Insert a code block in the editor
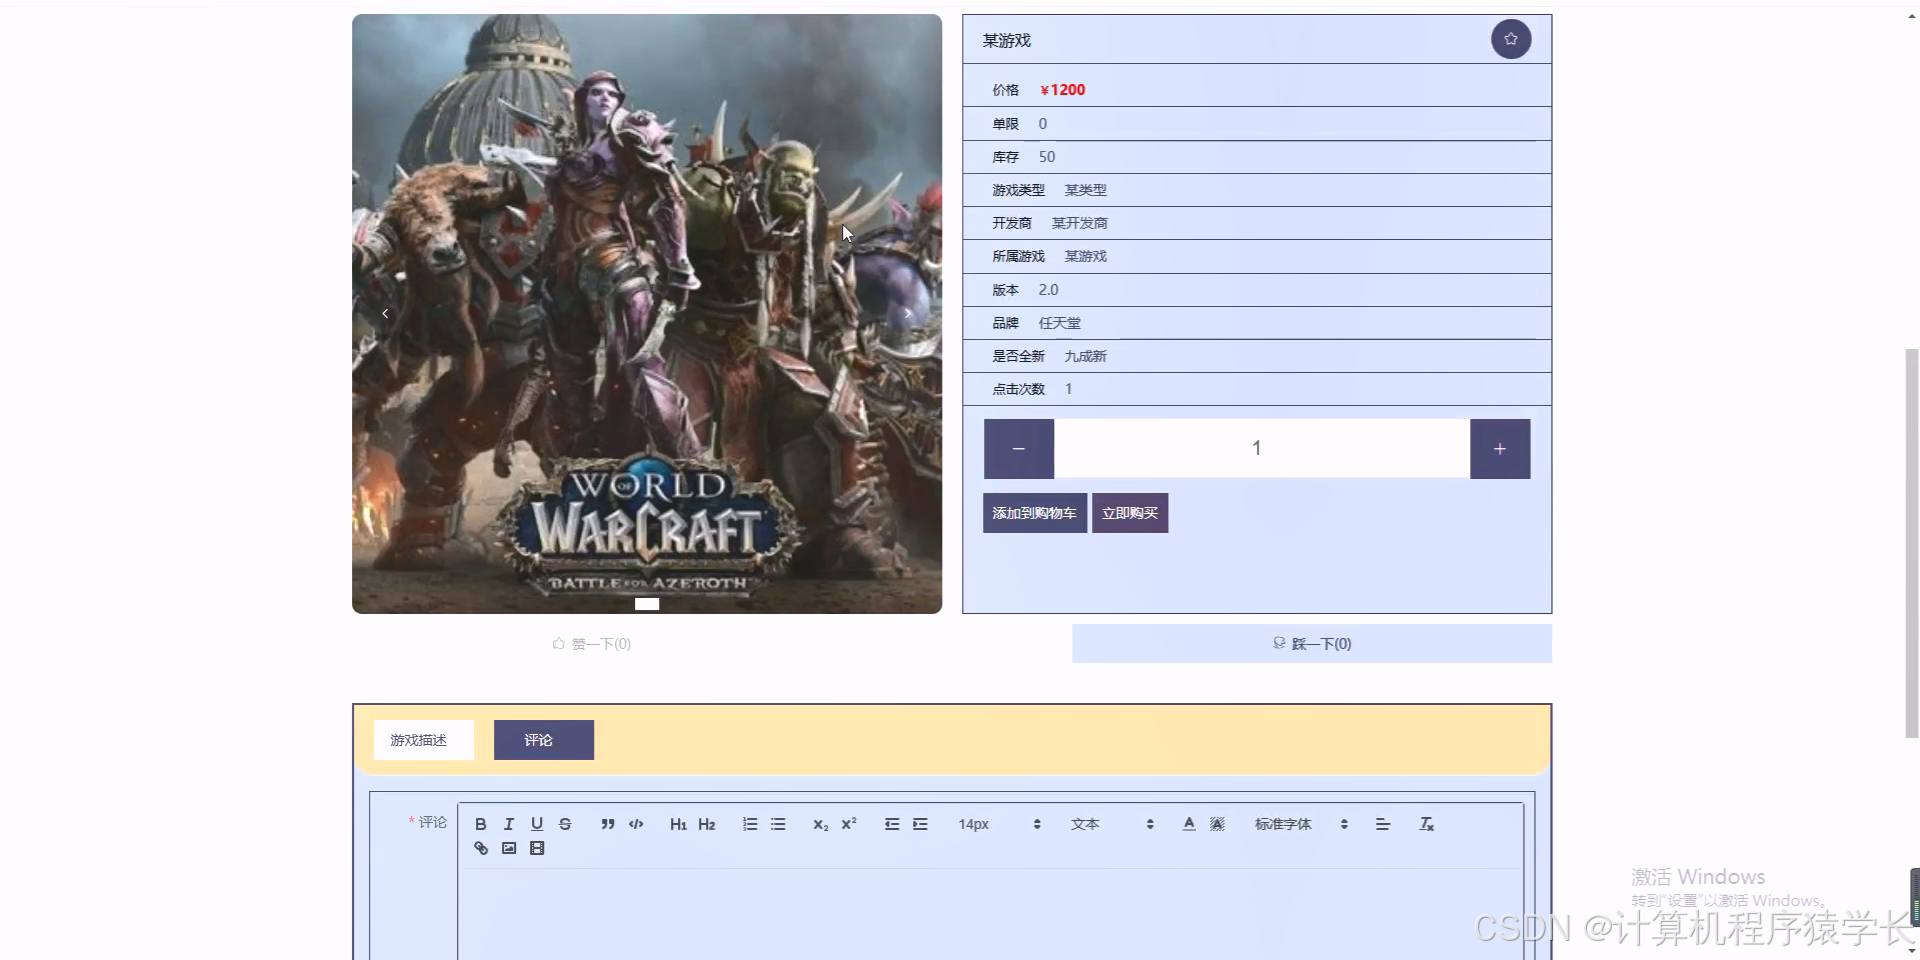 click(x=636, y=824)
